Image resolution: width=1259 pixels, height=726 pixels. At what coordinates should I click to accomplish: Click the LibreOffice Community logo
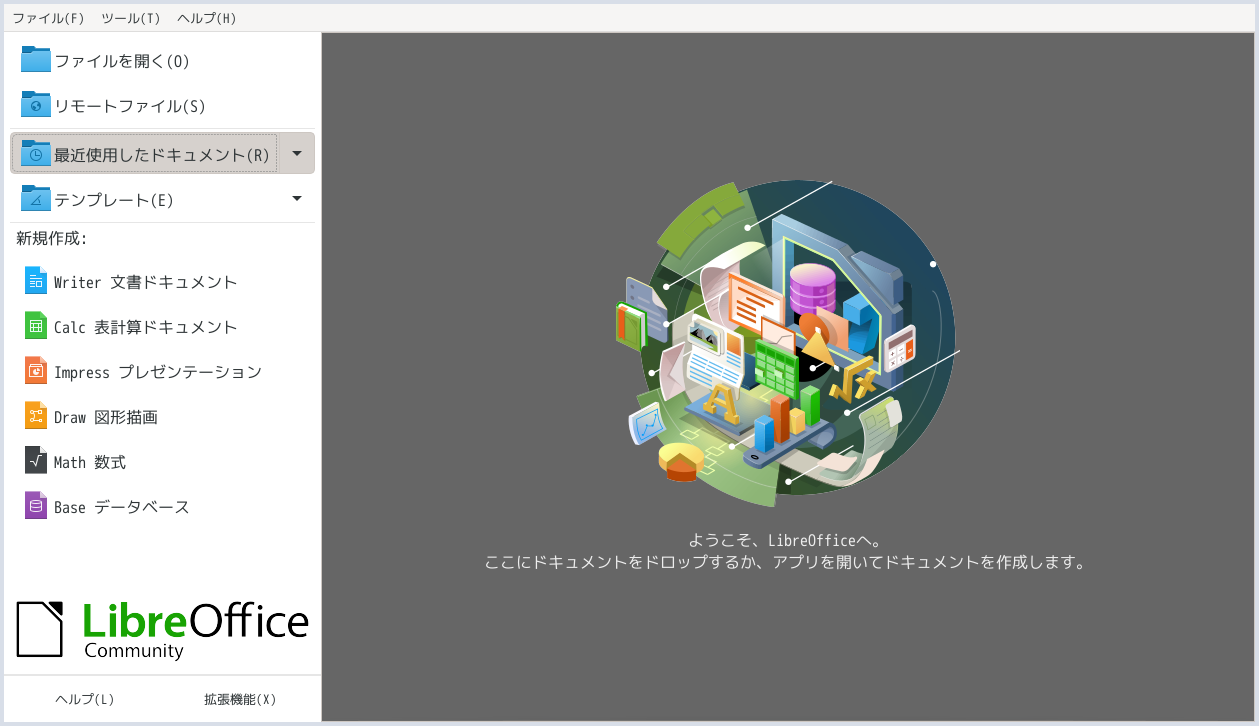coord(162,630)
